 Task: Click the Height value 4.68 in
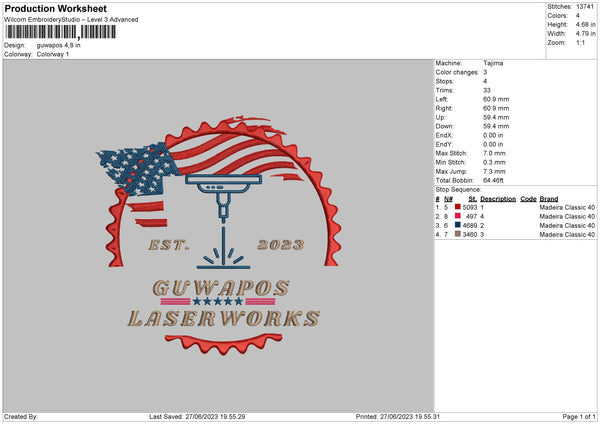(x=585, y=24)
